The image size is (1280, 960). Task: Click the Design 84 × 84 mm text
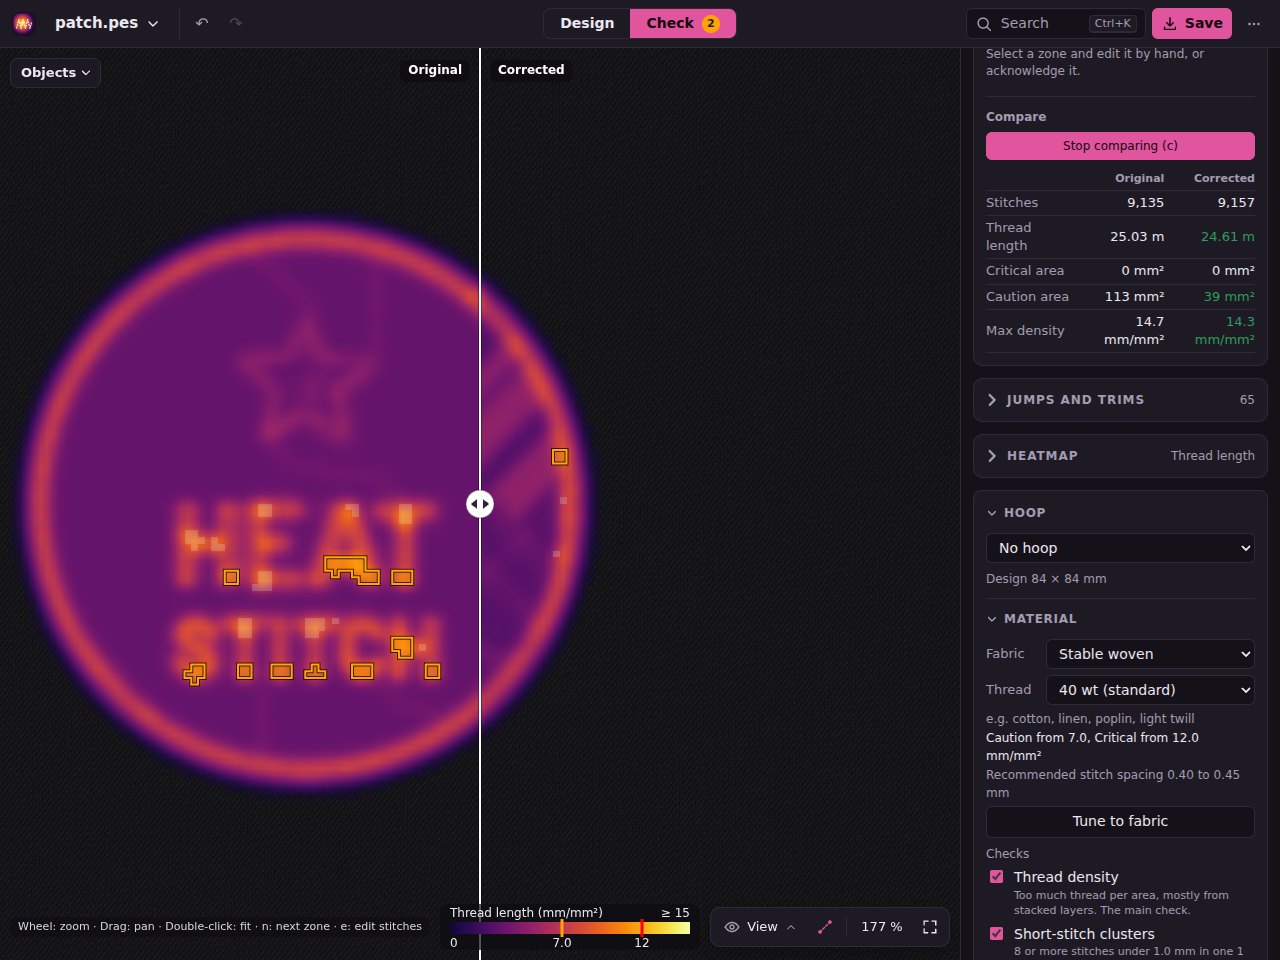(x=1046, y=579)
